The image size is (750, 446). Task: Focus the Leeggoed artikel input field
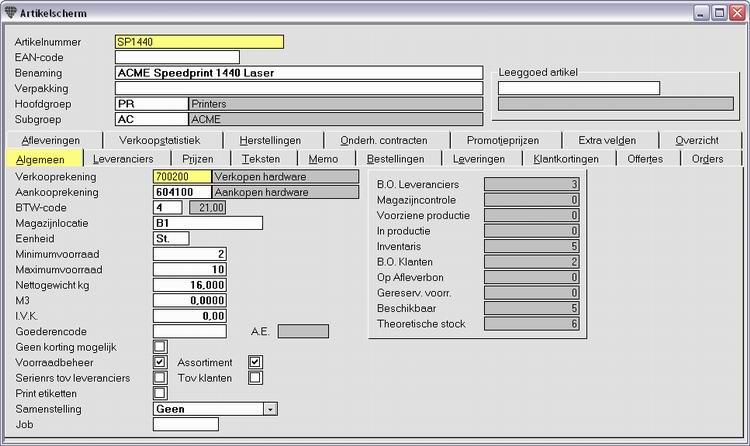(x=579, y=88)
